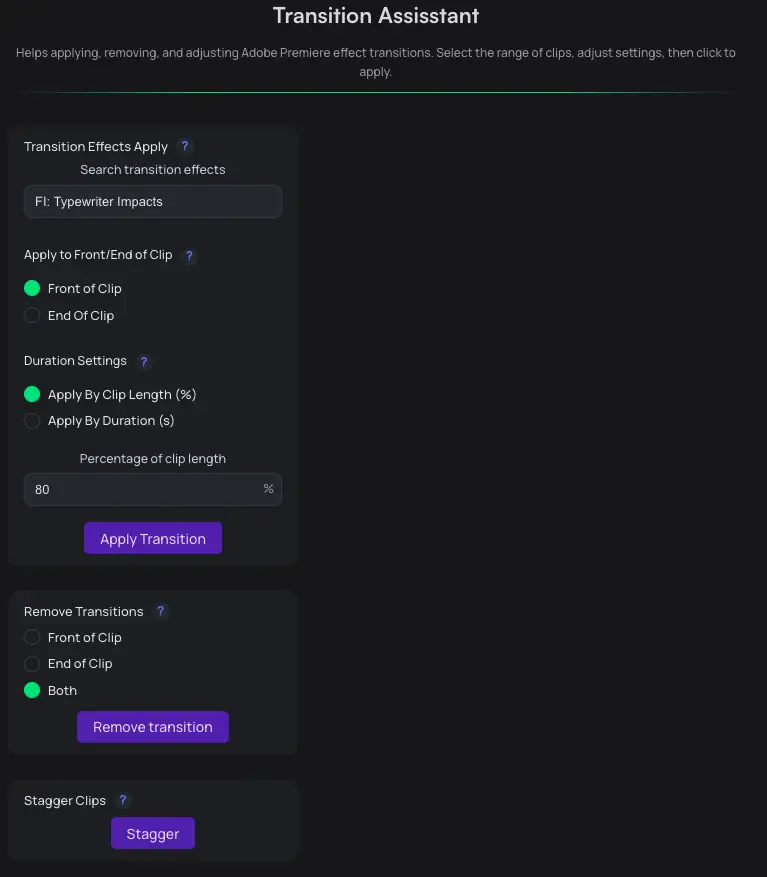Click the Search transition effects label
Image resolution: width=767 pixels, height=877 pixels.
pos(153,170)
